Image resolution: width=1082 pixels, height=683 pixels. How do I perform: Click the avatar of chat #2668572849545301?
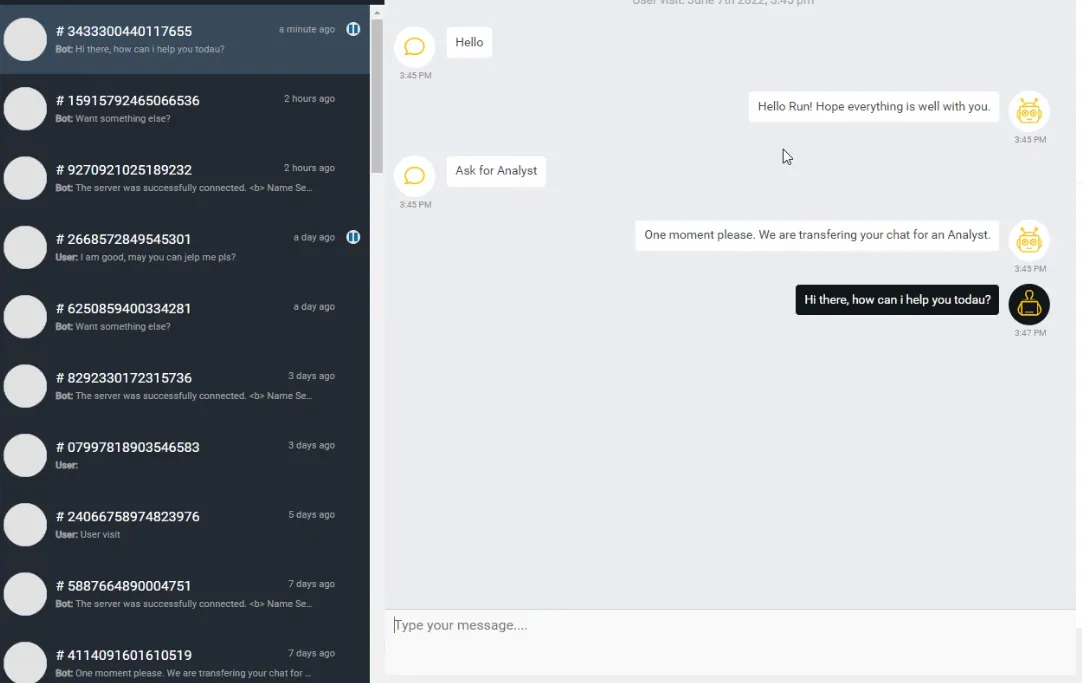tap(26, 247)
